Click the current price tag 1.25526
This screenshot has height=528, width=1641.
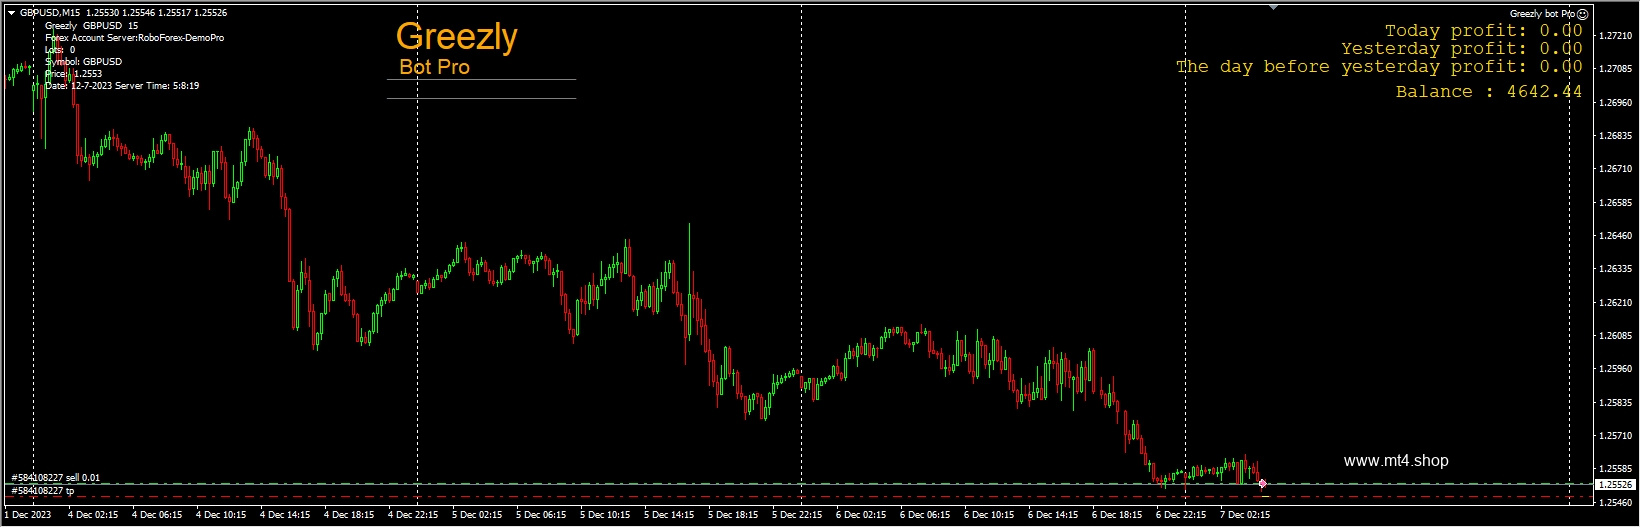[1615, 484]
